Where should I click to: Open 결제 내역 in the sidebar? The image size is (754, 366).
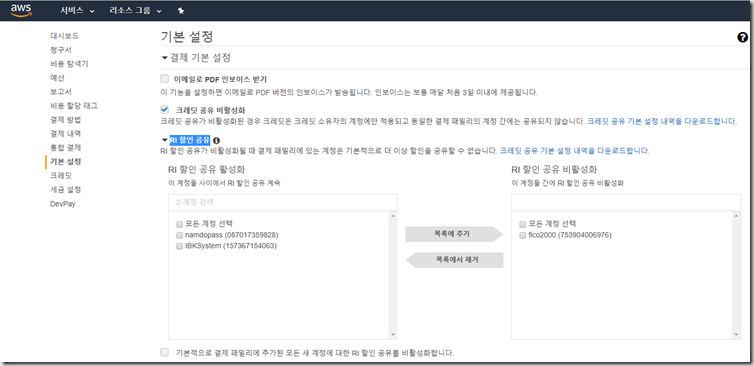point(65,133)
